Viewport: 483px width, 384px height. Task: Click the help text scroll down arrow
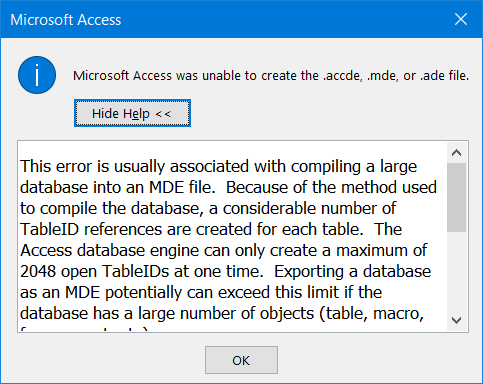click(456, 321)
